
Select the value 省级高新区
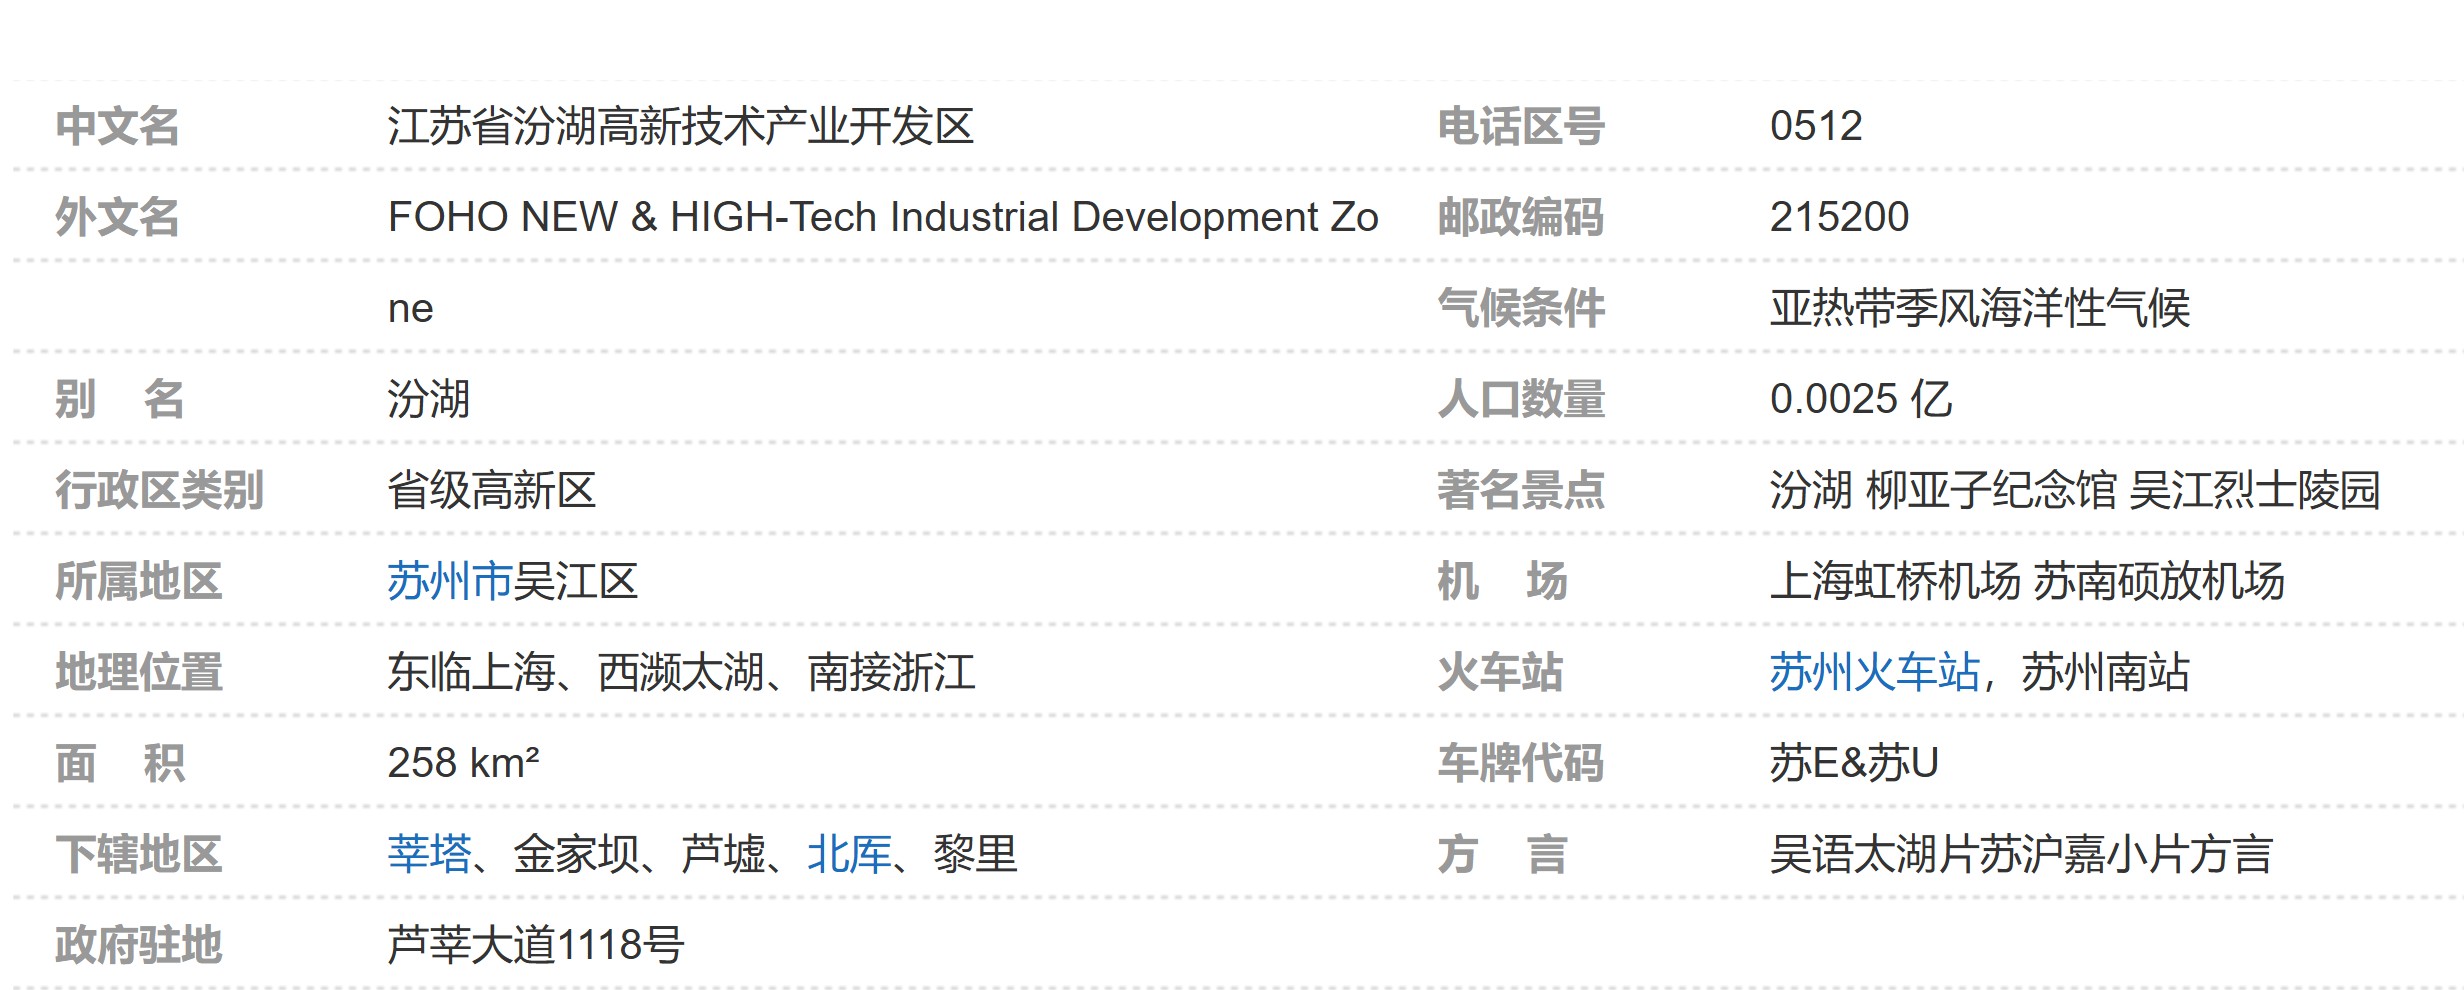click(x=492, y=490)
